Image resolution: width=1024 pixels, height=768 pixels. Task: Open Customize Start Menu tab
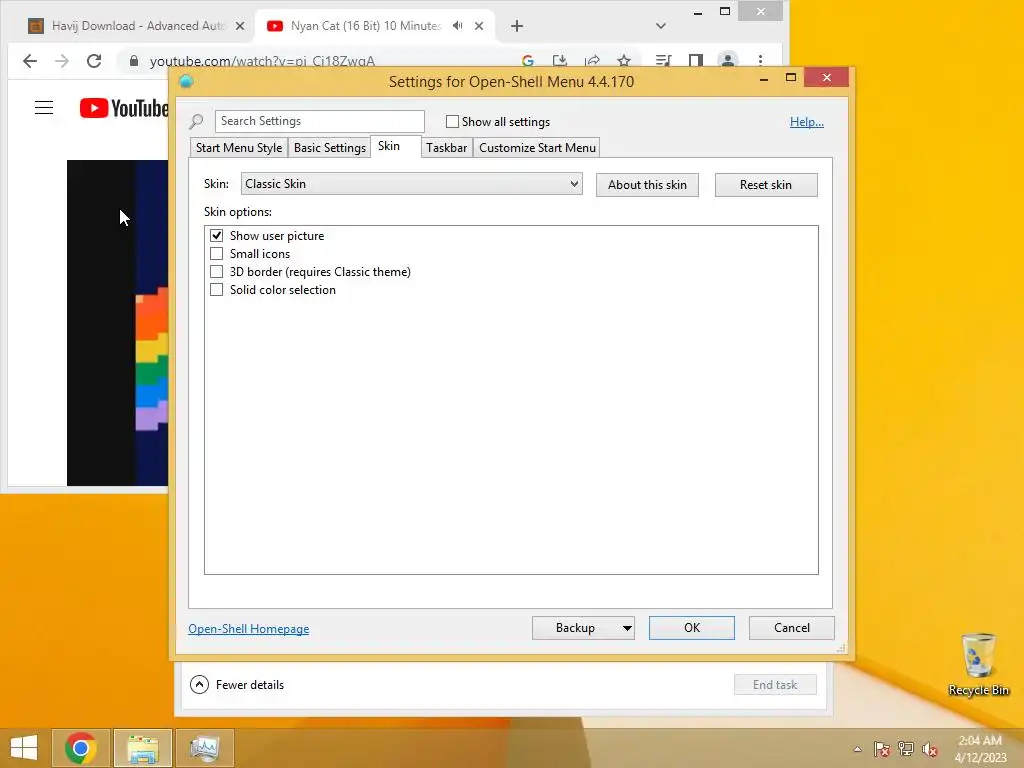537,148
